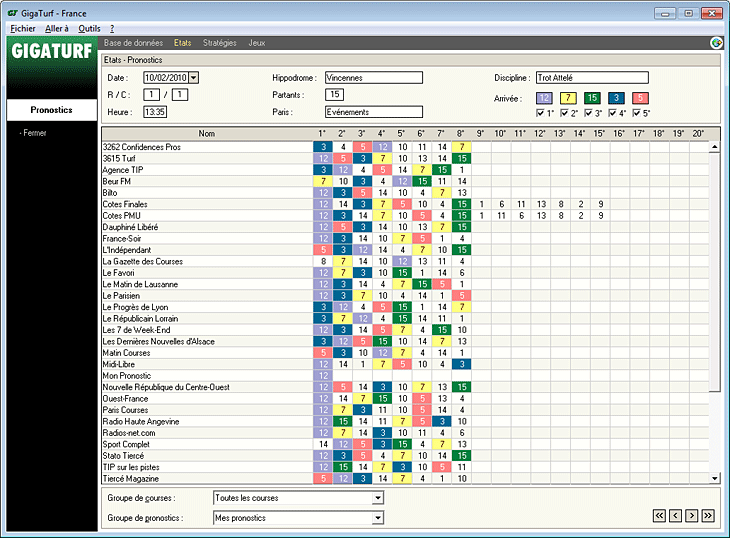Select the 3615 Turf row

tap(405, 159)
